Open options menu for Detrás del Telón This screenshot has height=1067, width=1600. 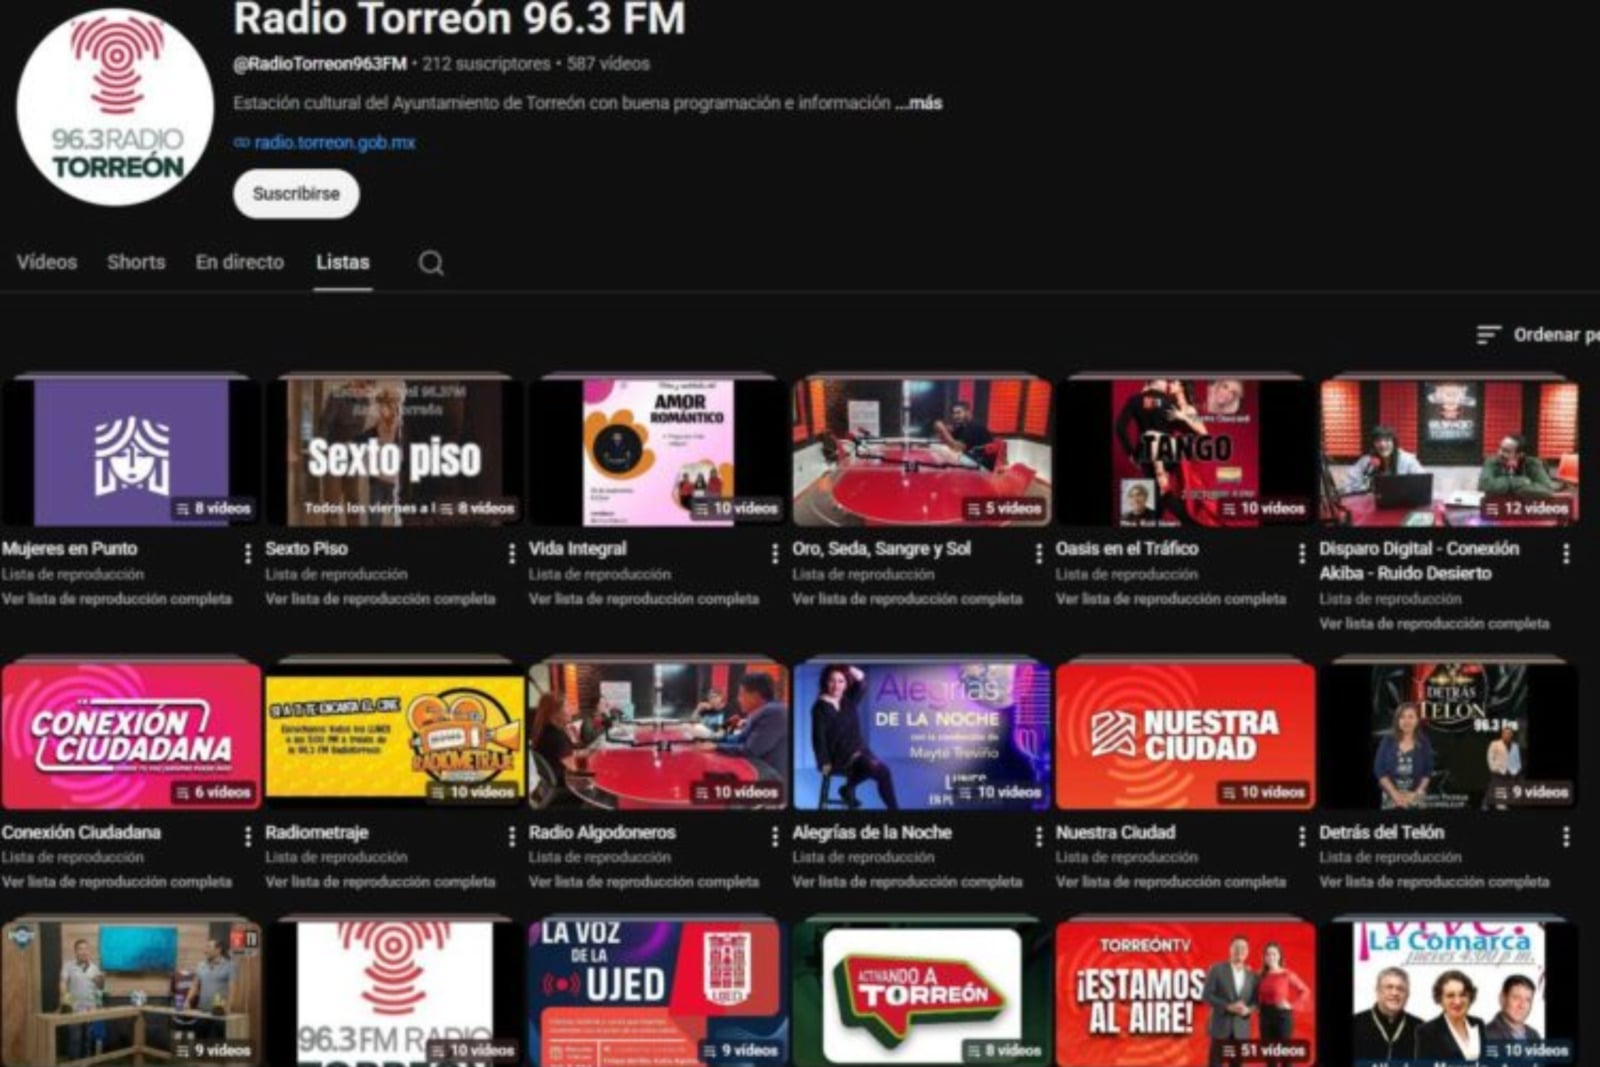1566,836
